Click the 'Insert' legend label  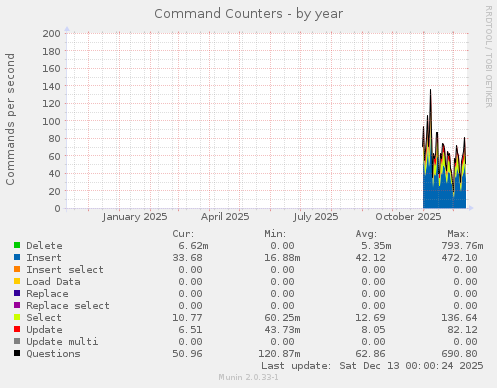tap(44, 258)
